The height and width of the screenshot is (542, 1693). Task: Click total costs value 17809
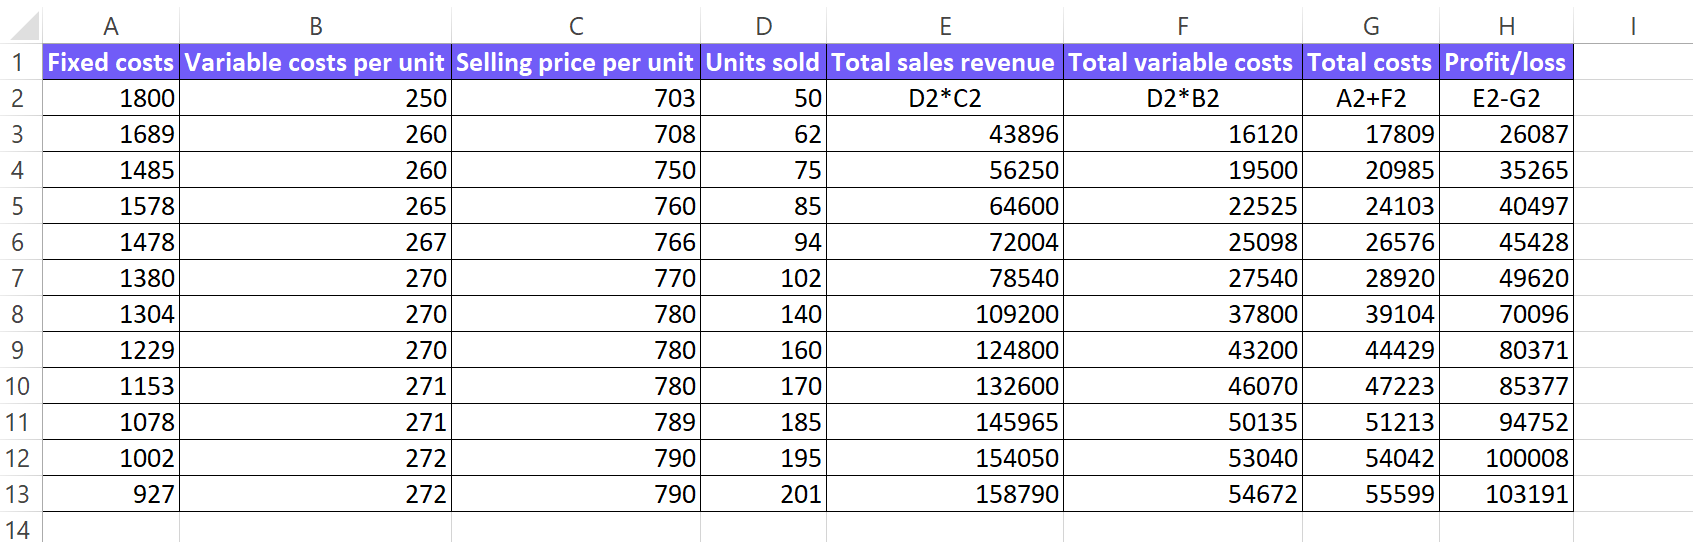tap(1371, 134)
